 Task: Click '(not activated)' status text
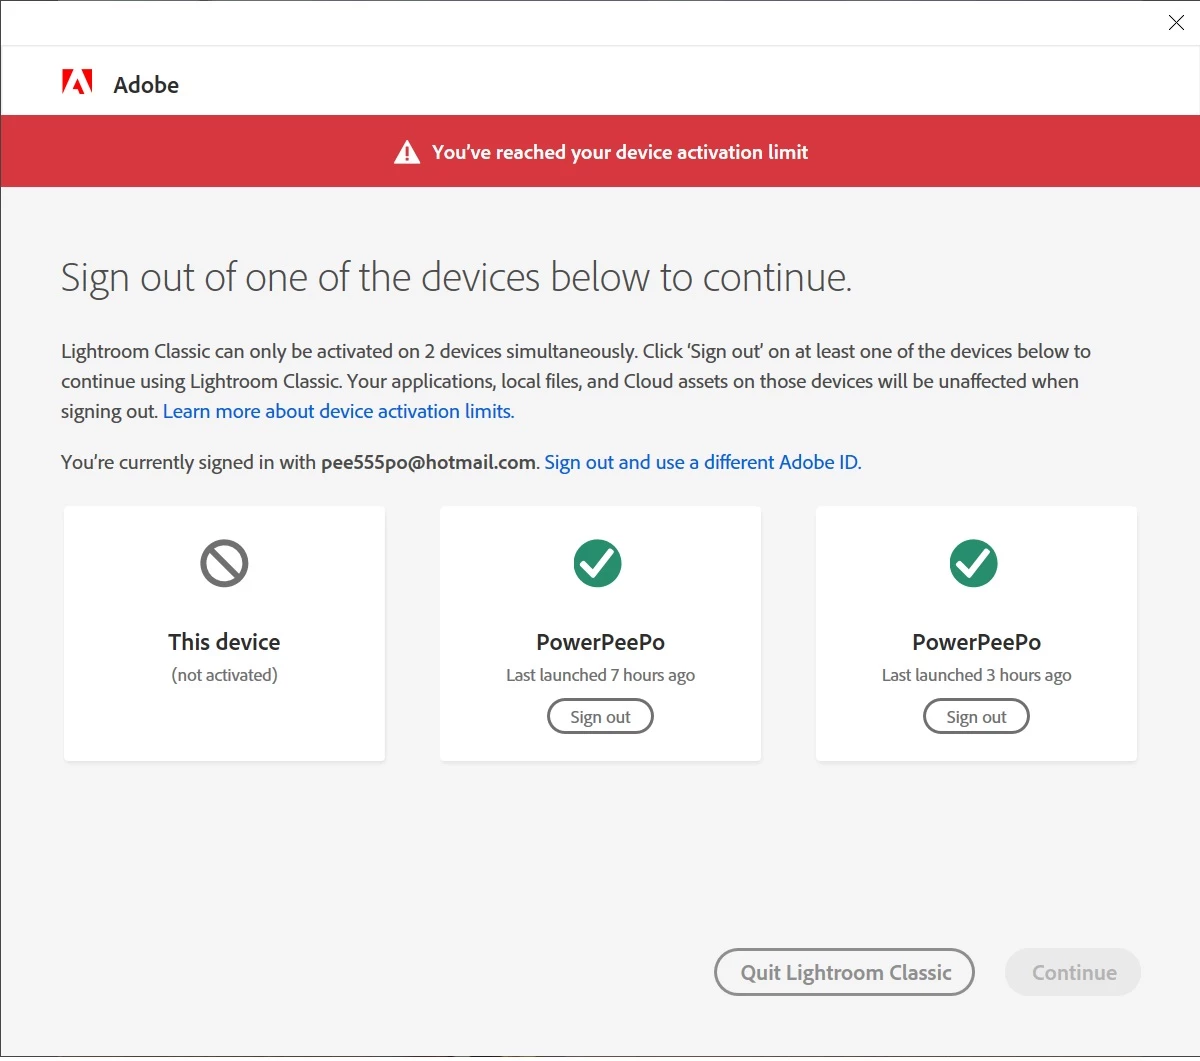224,675
